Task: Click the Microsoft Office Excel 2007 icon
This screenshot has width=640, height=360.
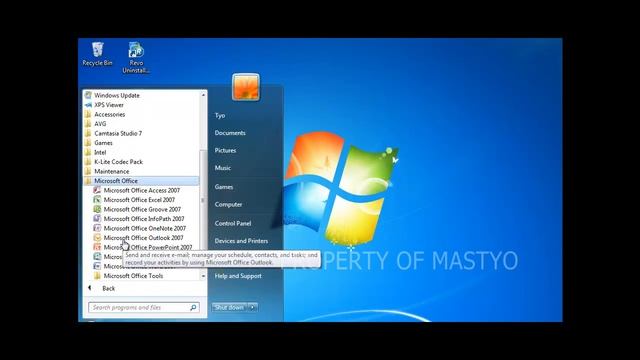Action: [97, 200]
